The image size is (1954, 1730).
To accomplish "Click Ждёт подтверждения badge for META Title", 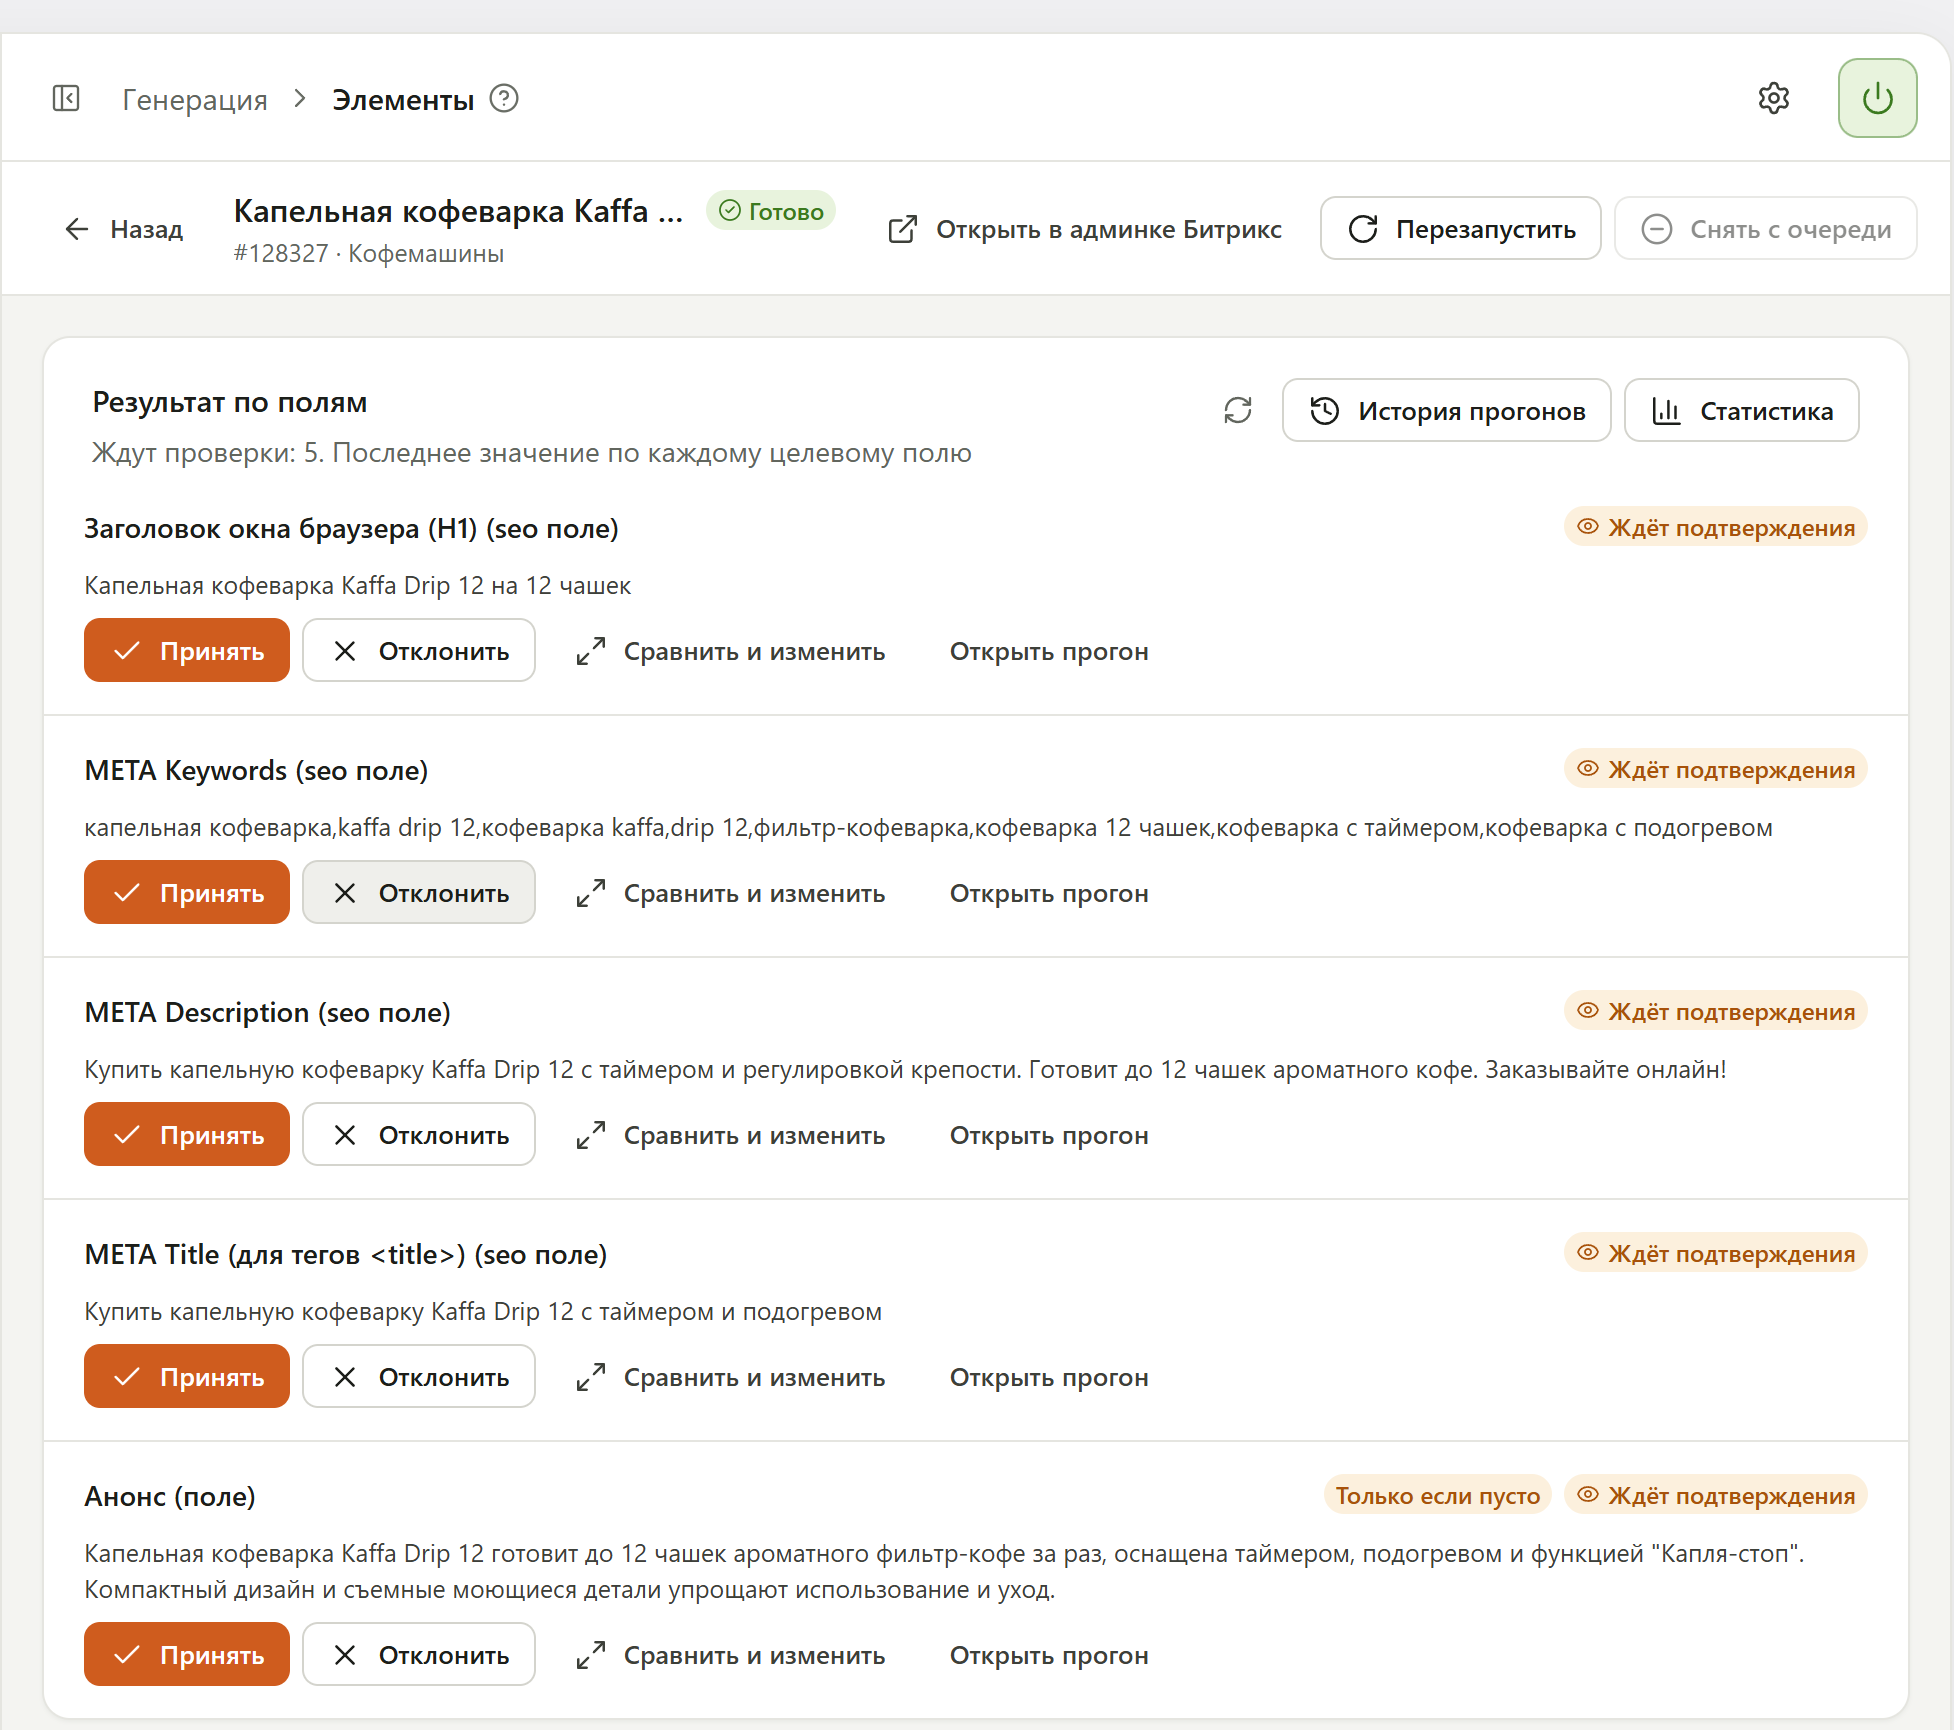I will pyautogui.click(x=1716, y=1253).
